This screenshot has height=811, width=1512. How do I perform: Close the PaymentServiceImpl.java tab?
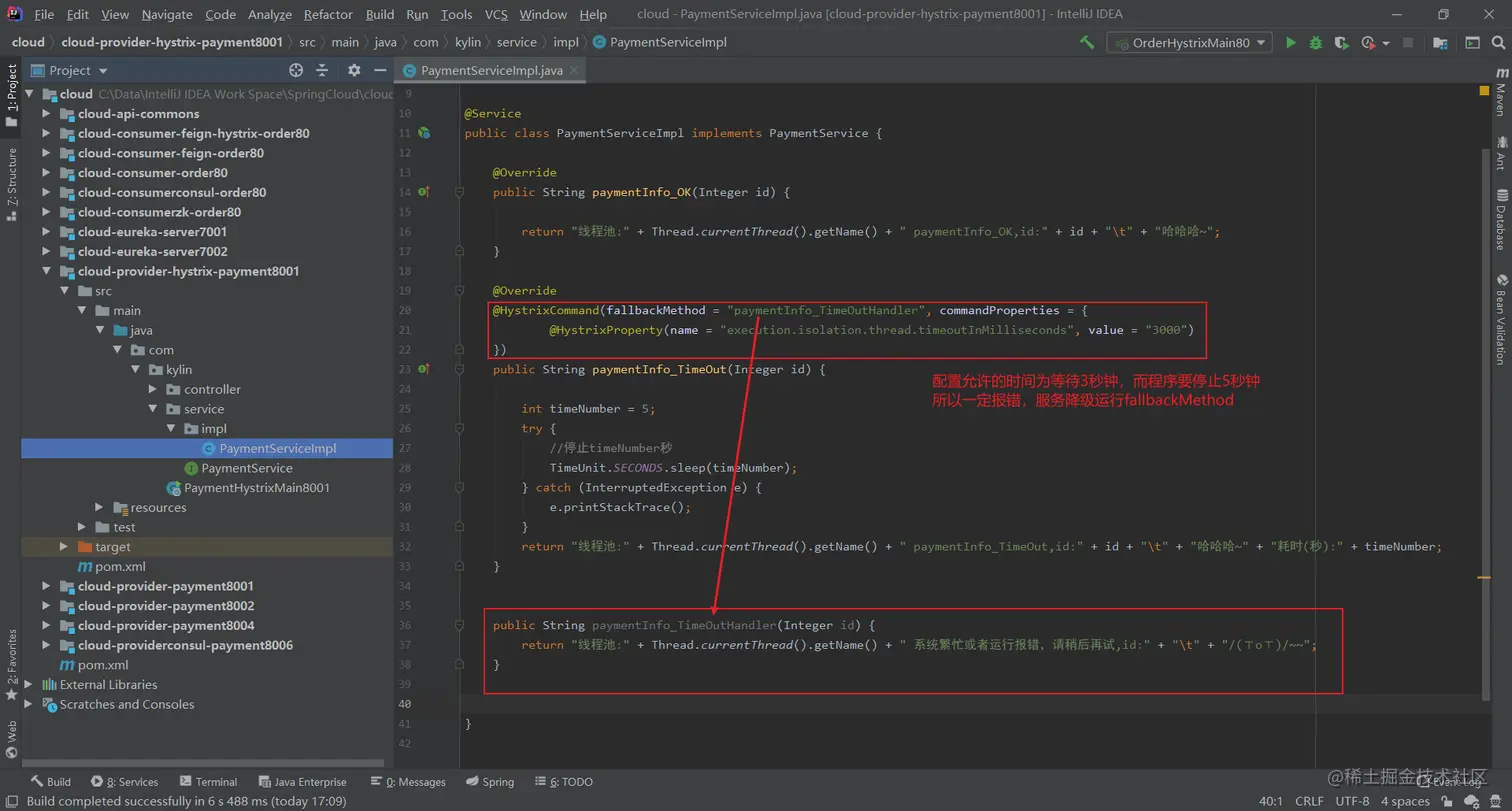574,71
